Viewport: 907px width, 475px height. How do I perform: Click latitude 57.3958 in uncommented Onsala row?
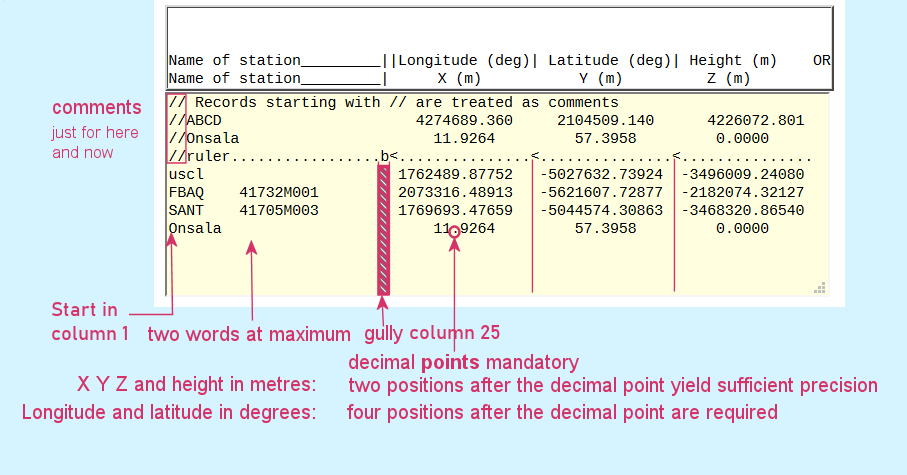[x=606, y=228]
